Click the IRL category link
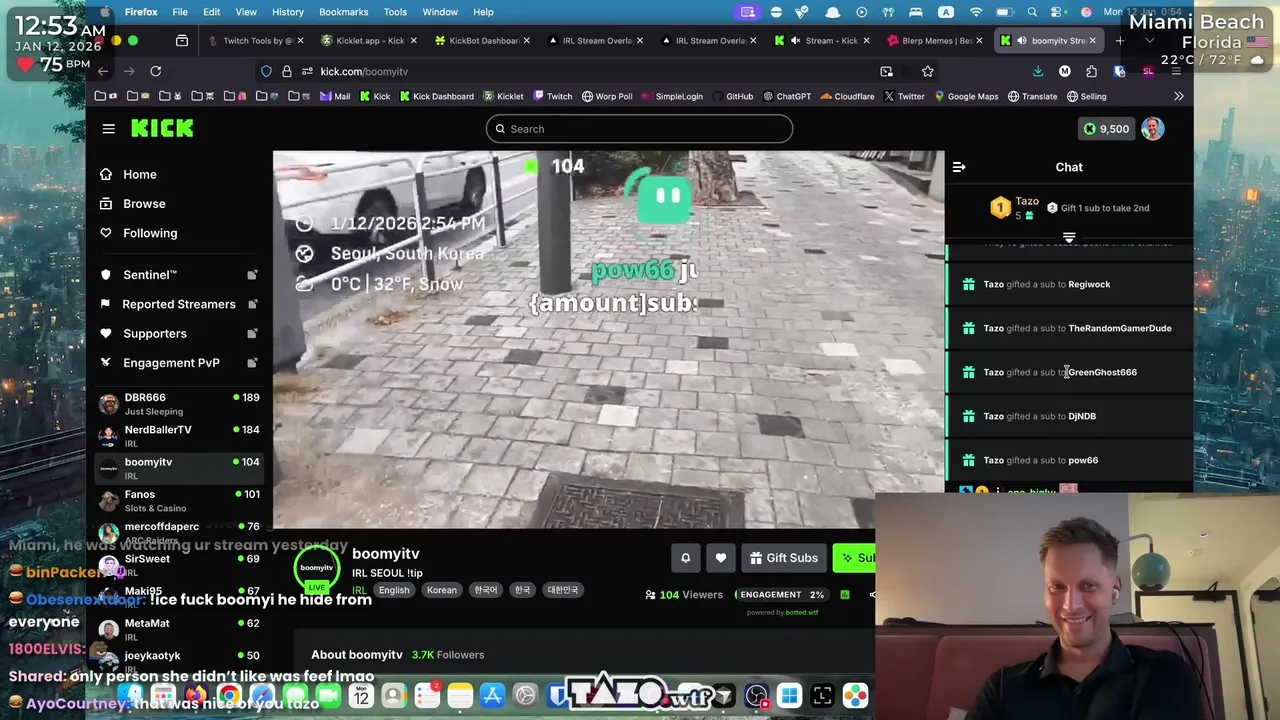This screenshot has height=720, width=1280. 358,590
